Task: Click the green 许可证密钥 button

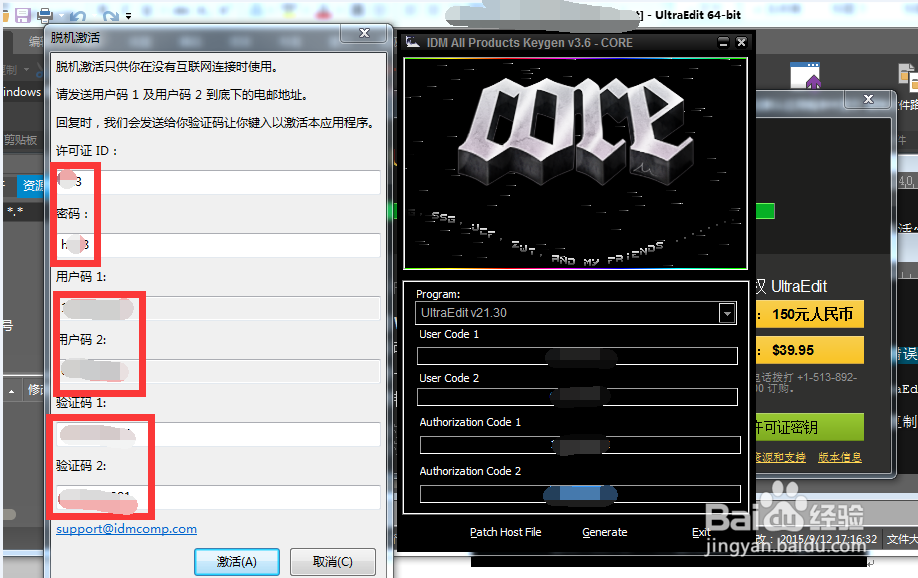Action: pos(810,427)
